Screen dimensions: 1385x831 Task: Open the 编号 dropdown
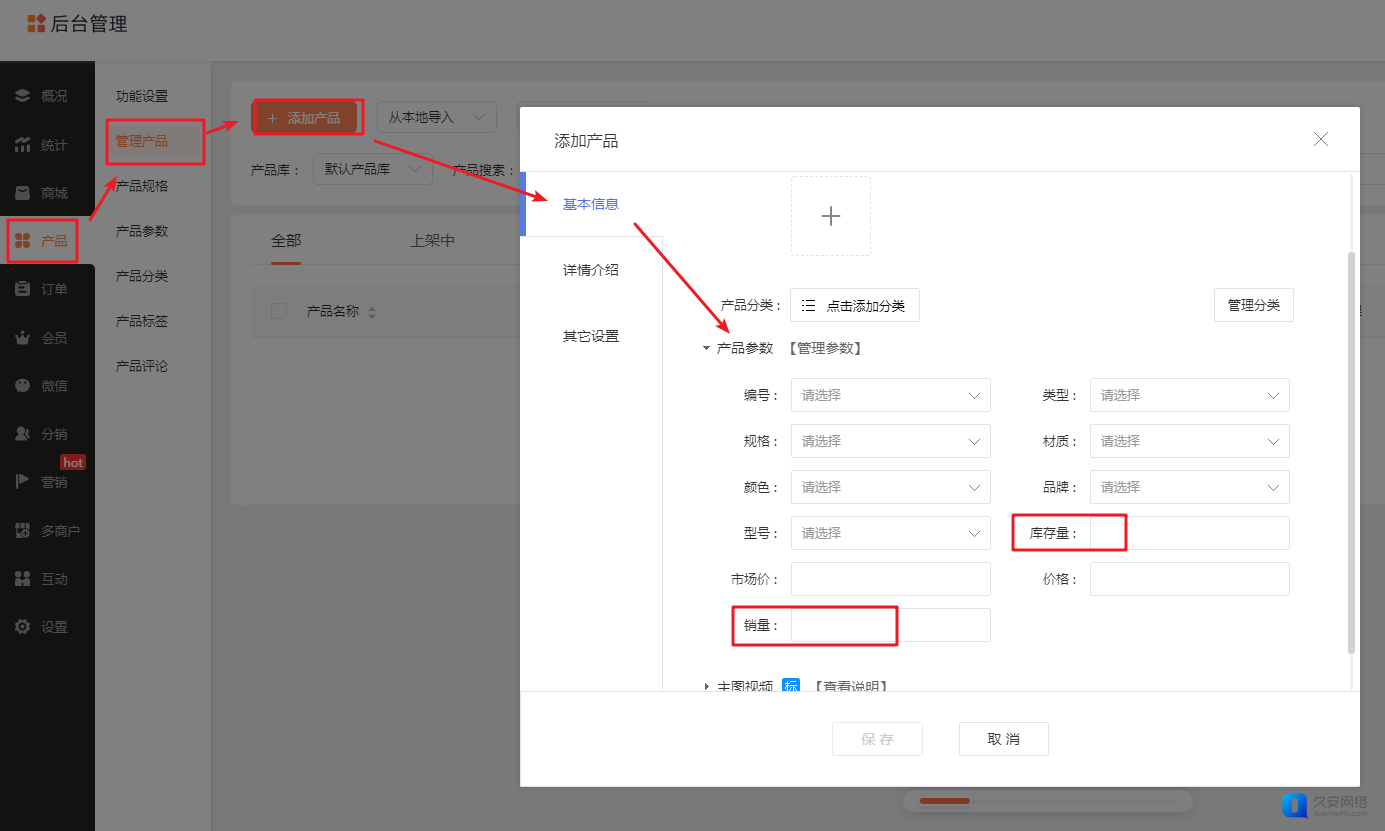point(890,395)
